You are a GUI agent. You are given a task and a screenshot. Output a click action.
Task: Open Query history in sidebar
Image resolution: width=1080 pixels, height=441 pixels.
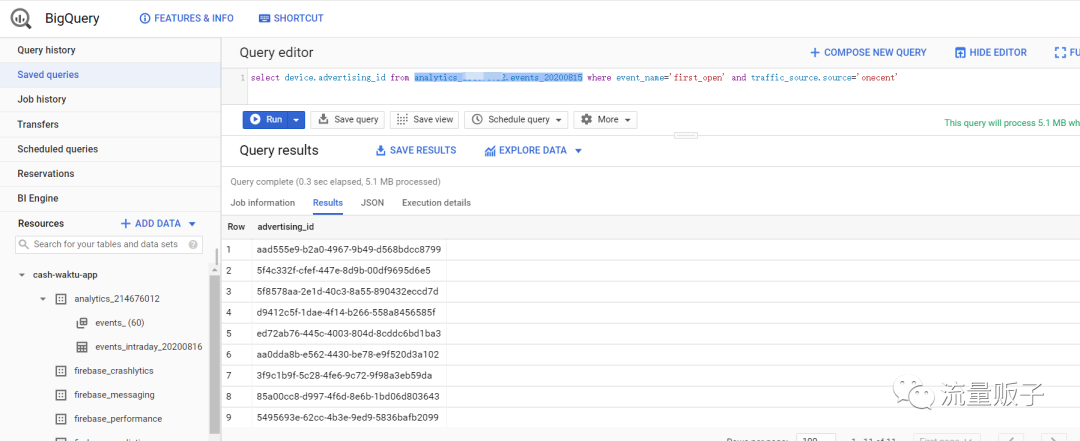tap(46, 50)
